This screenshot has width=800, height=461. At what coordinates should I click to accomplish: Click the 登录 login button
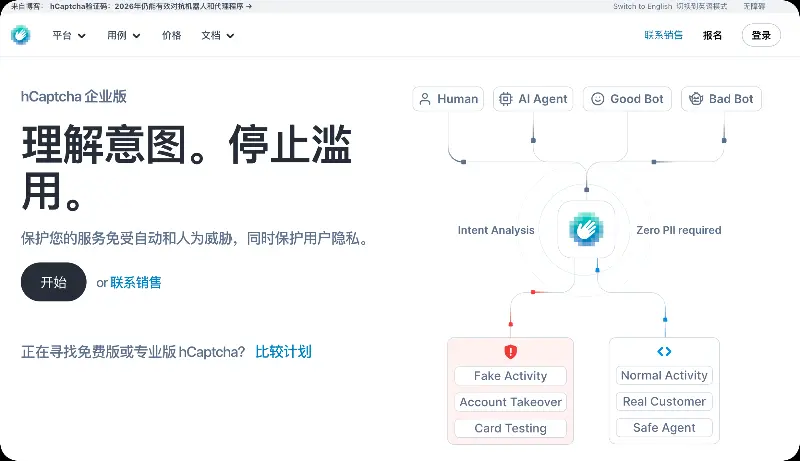tap(761, 35)
